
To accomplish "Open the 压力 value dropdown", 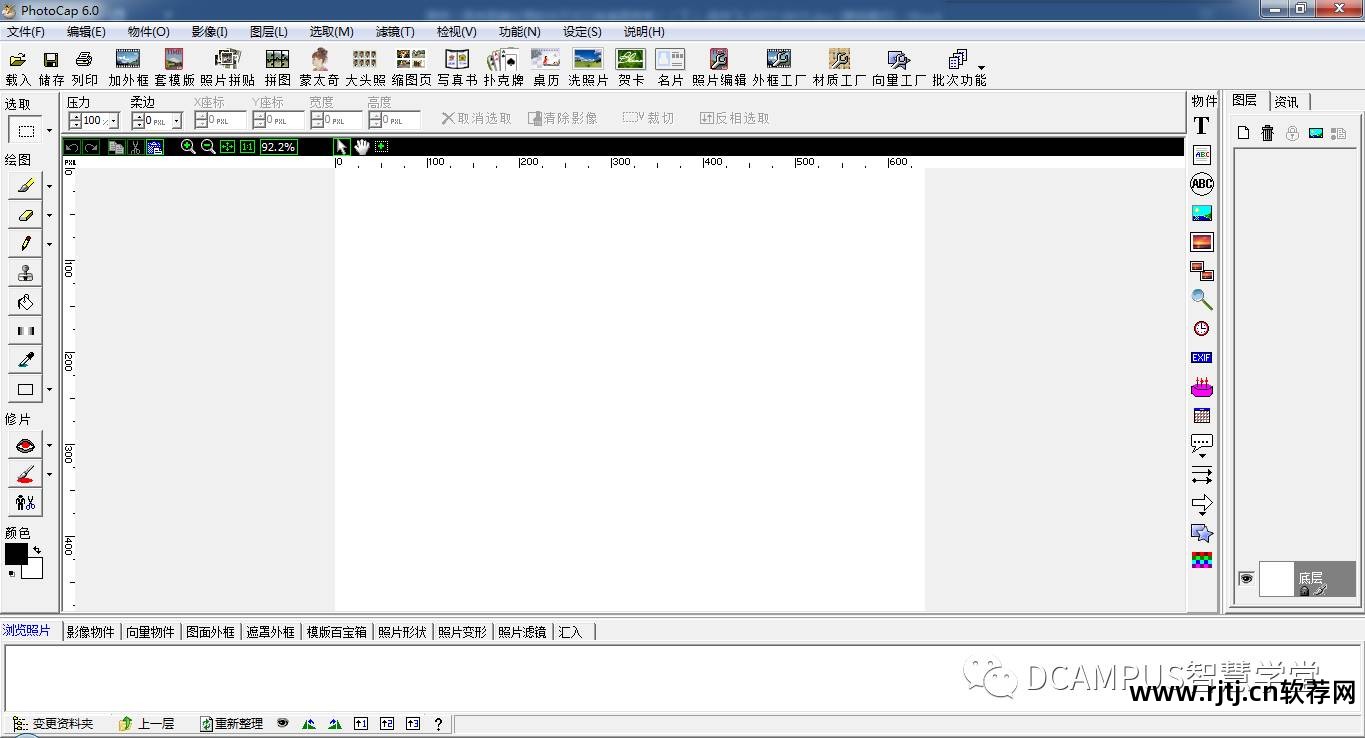I will (113, 121).
